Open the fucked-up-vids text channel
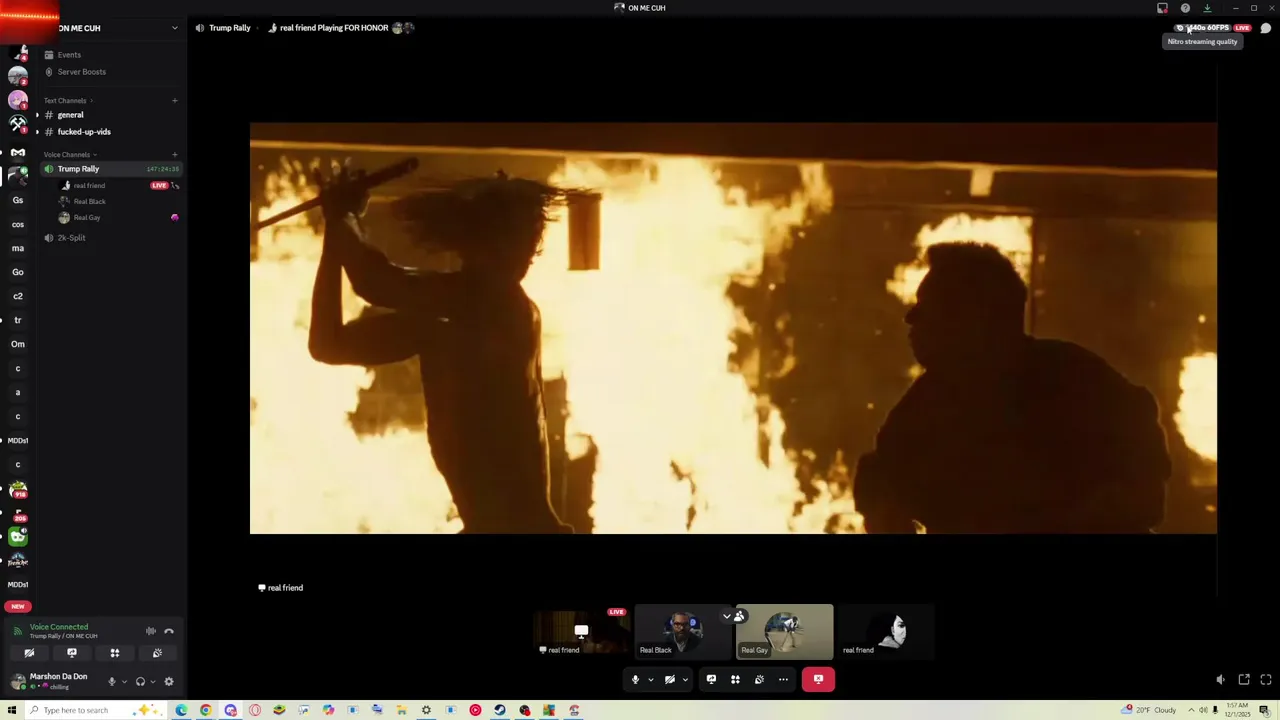1280x720 pixels. tap(110, 132)
